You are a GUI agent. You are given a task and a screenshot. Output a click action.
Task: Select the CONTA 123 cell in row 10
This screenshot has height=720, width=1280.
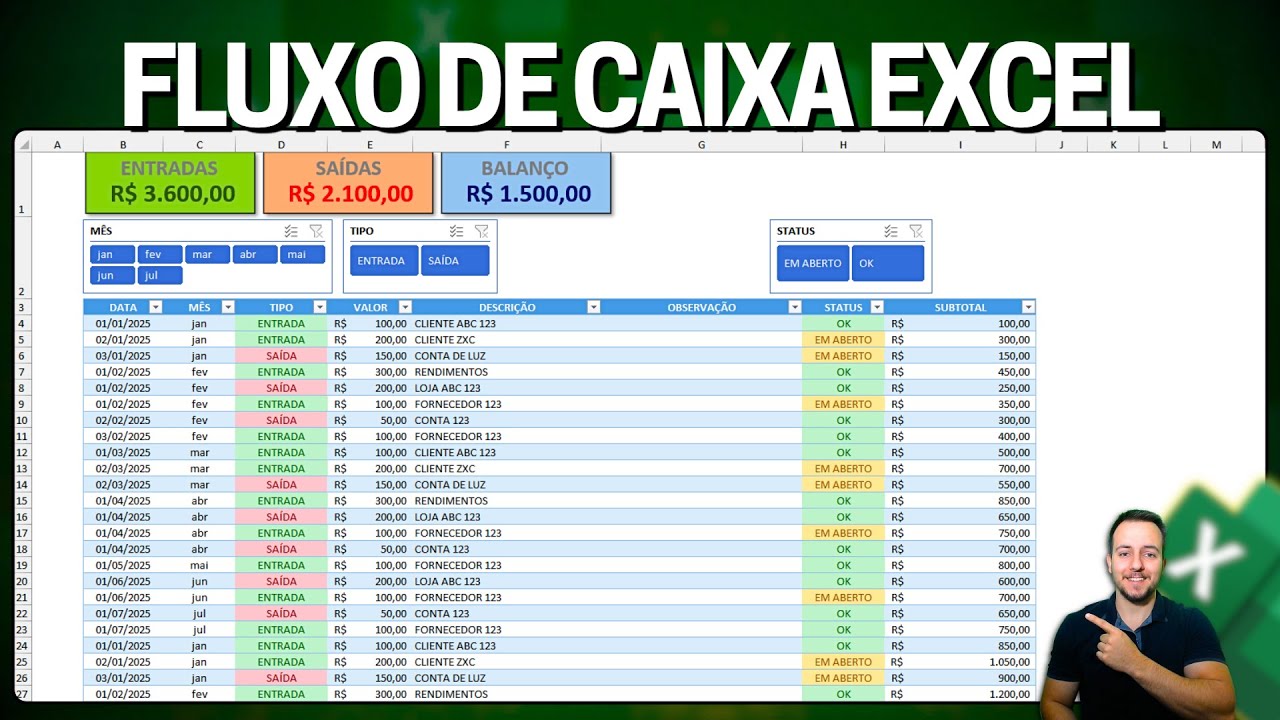point(507,420)
